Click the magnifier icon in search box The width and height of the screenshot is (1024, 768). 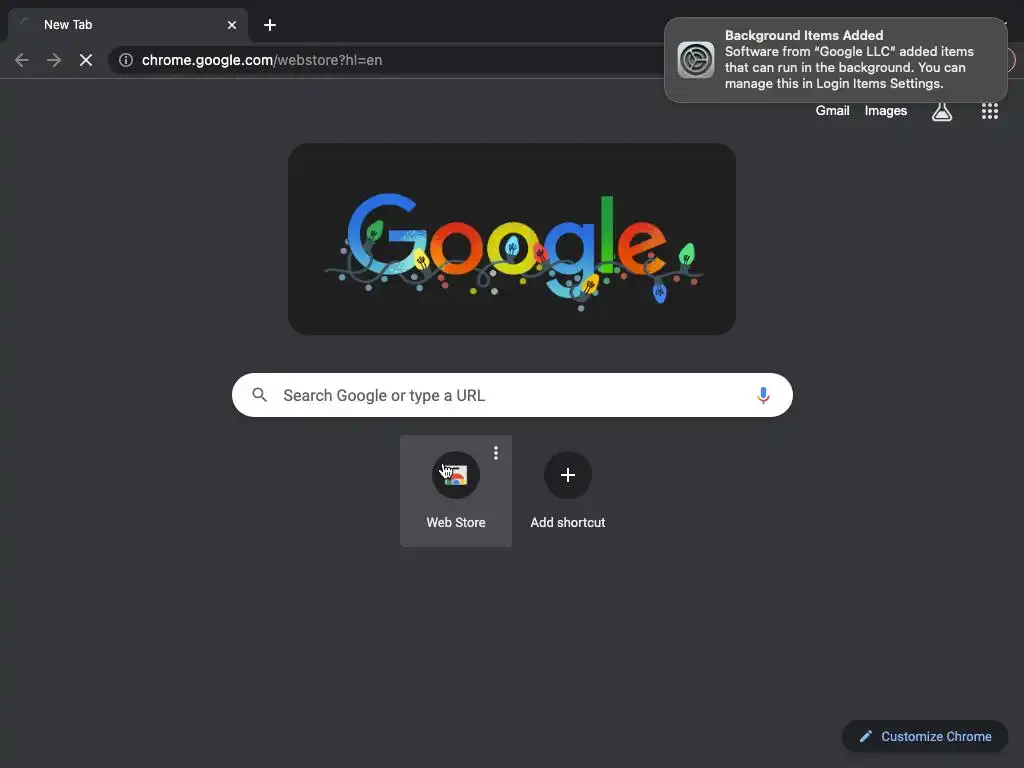click(259, 395)
